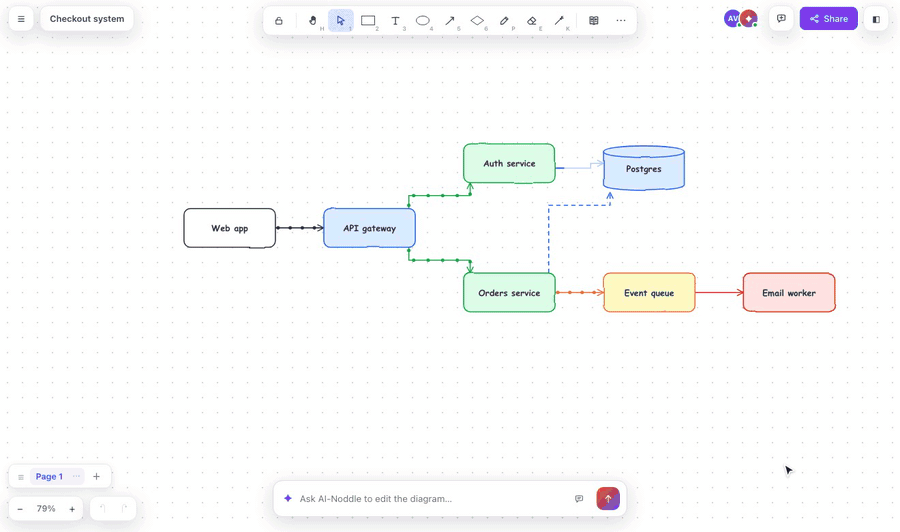This screenshot has width=900, height=532.
Task: Click the red AI collaborator avatar
Action: pos(748,19)
